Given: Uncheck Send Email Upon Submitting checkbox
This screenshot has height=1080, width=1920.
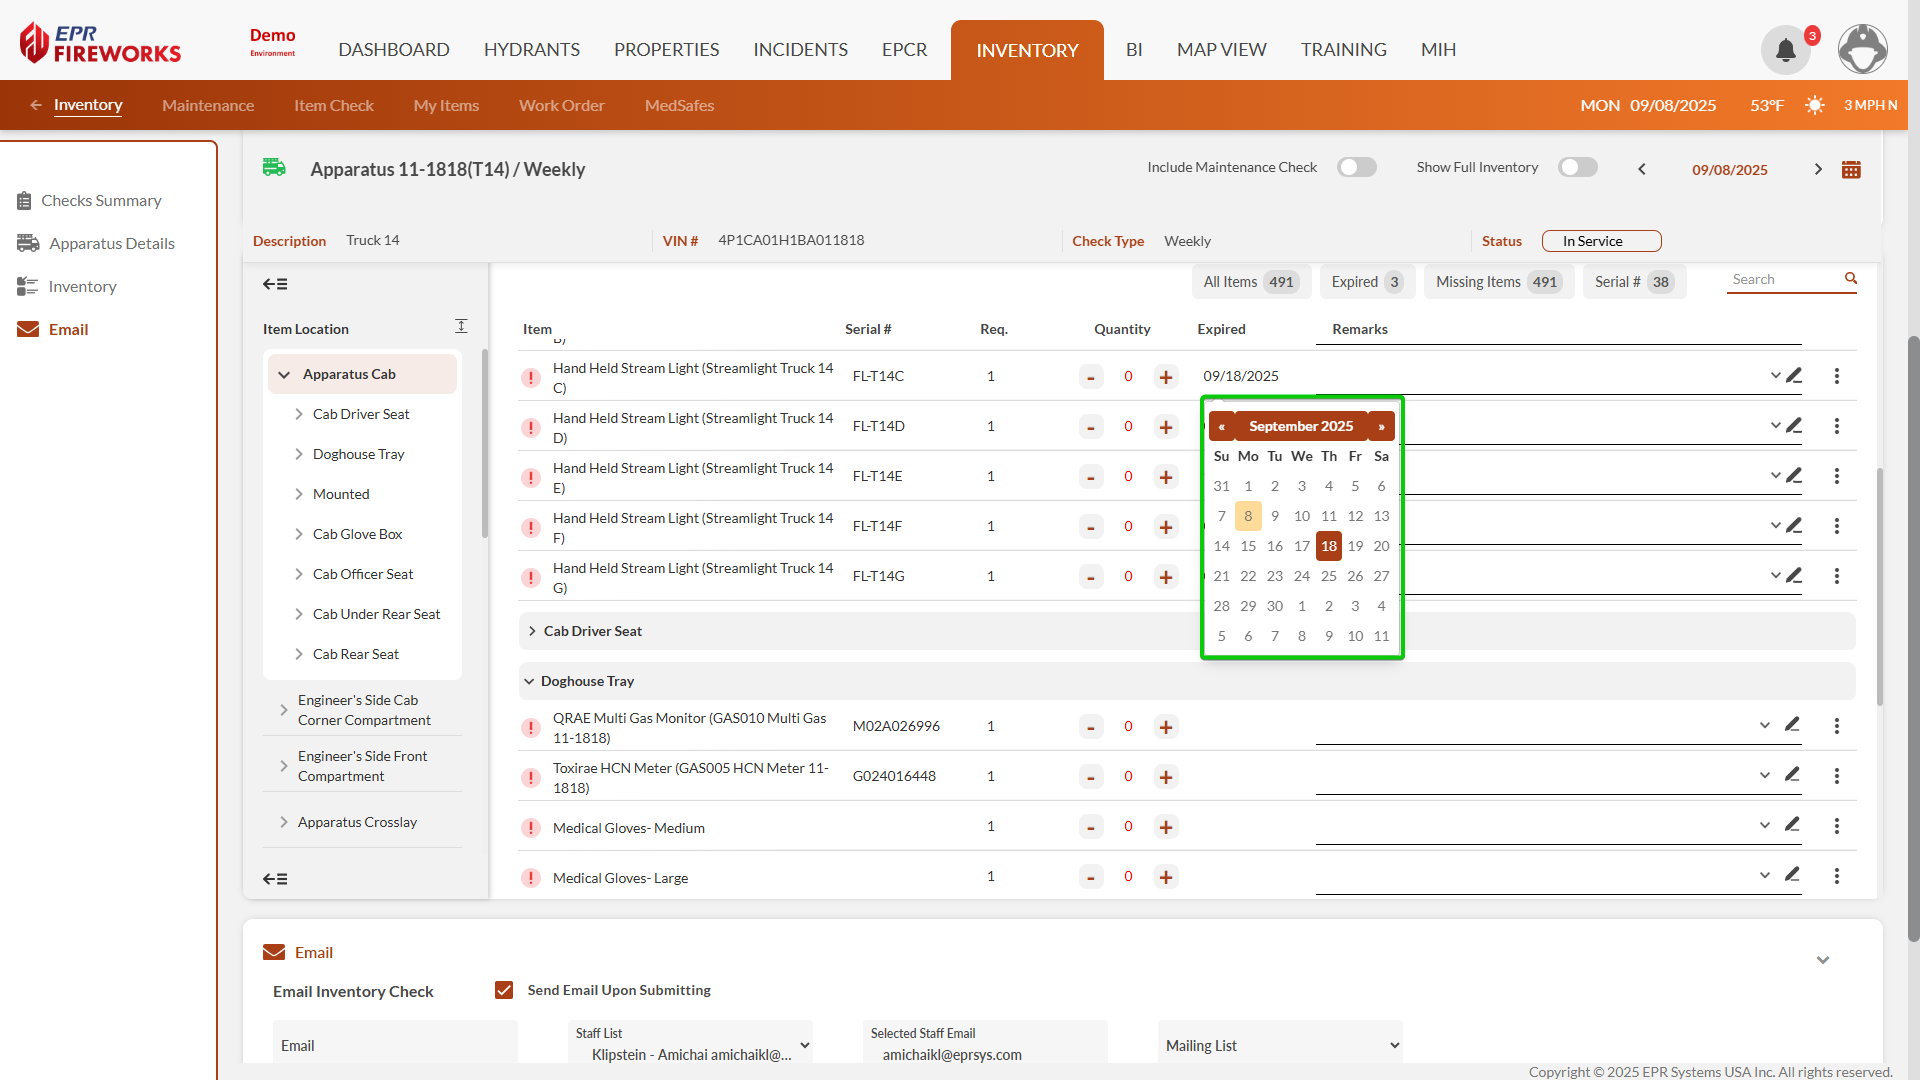Looking at the screenshot, I should click(504, 990).
